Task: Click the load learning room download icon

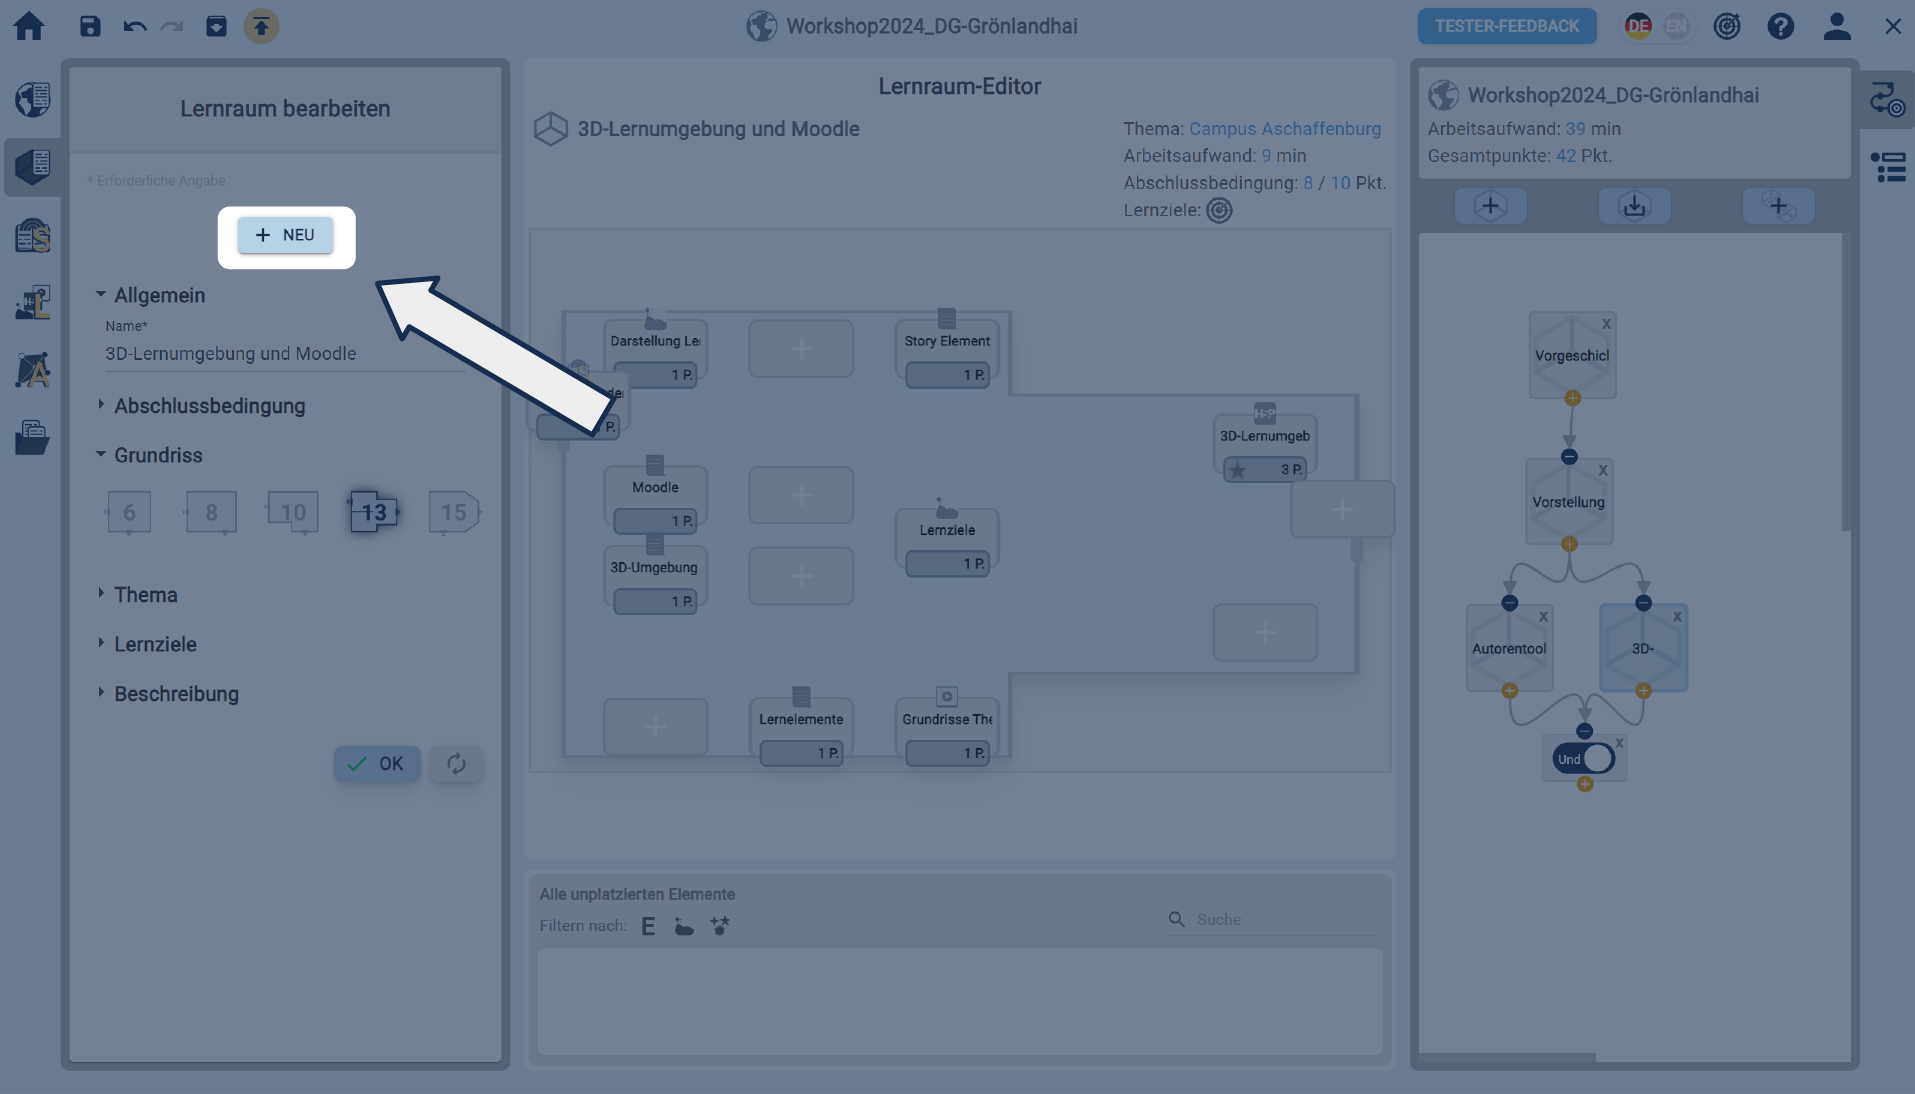Action: (1634, 206)
